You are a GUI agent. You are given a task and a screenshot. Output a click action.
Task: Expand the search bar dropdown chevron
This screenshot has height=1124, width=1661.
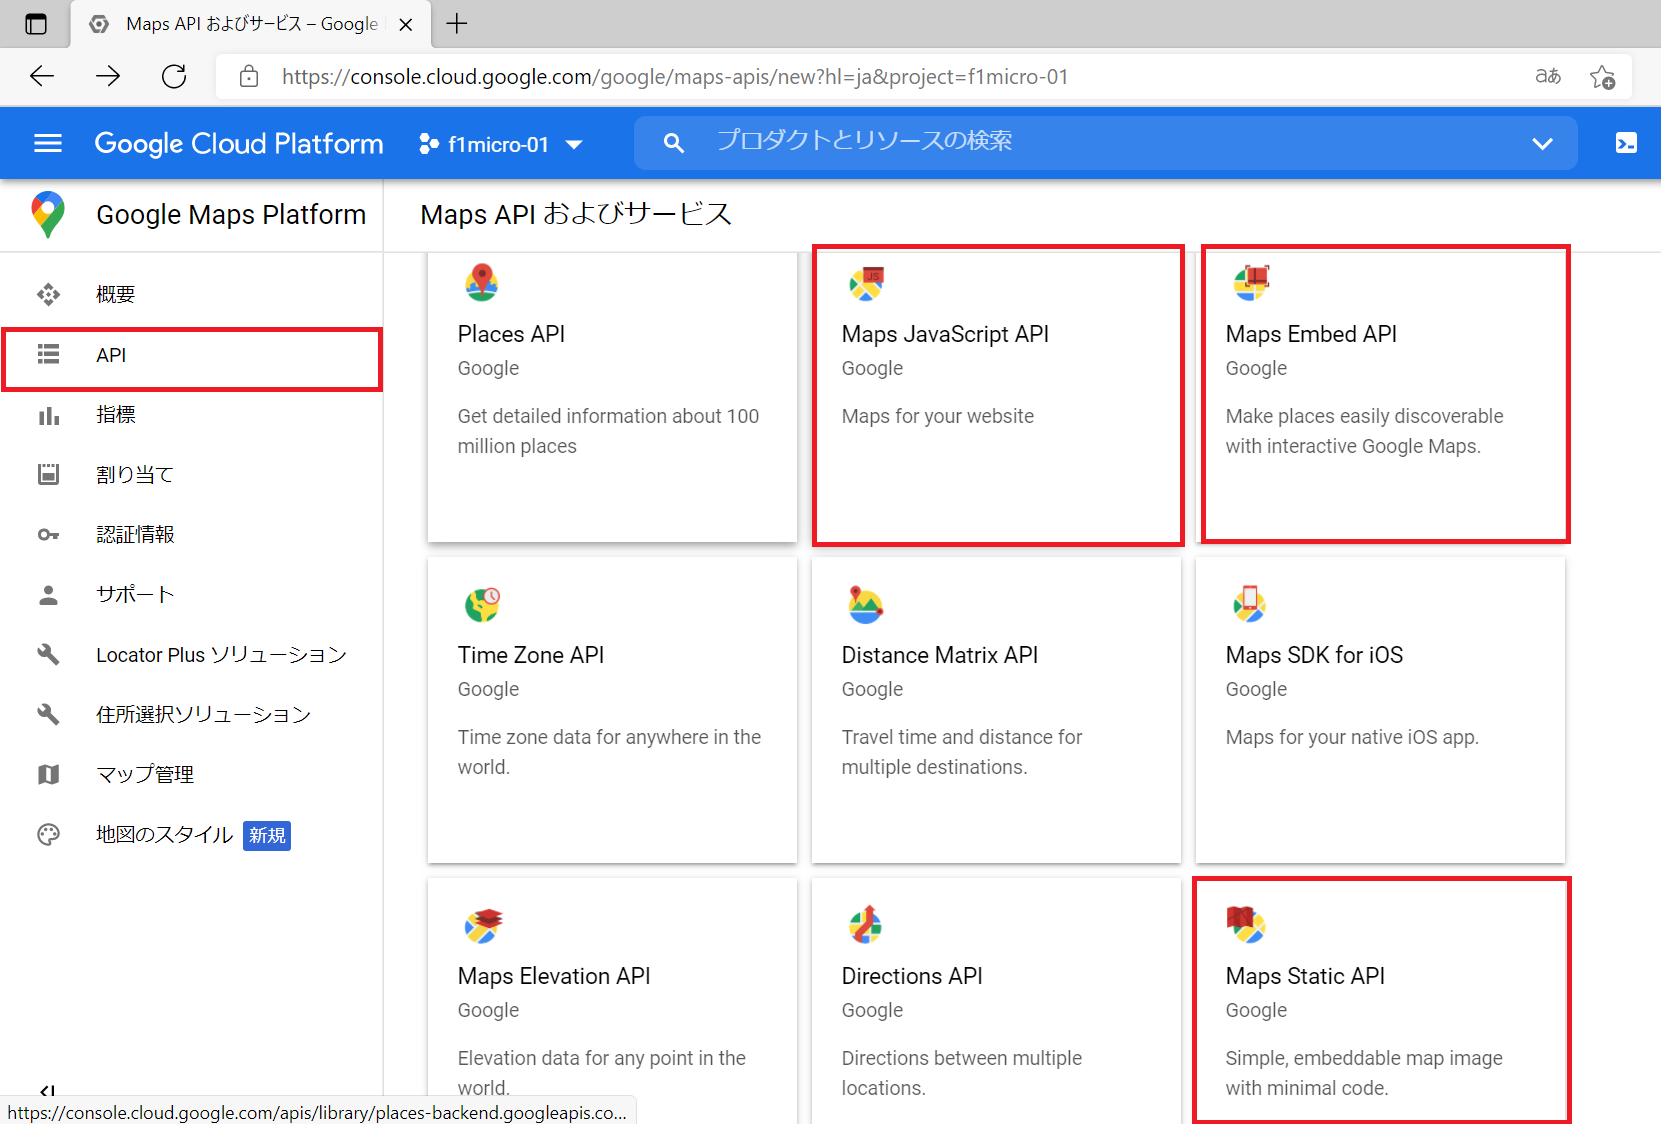click(x=1542, y=144)
